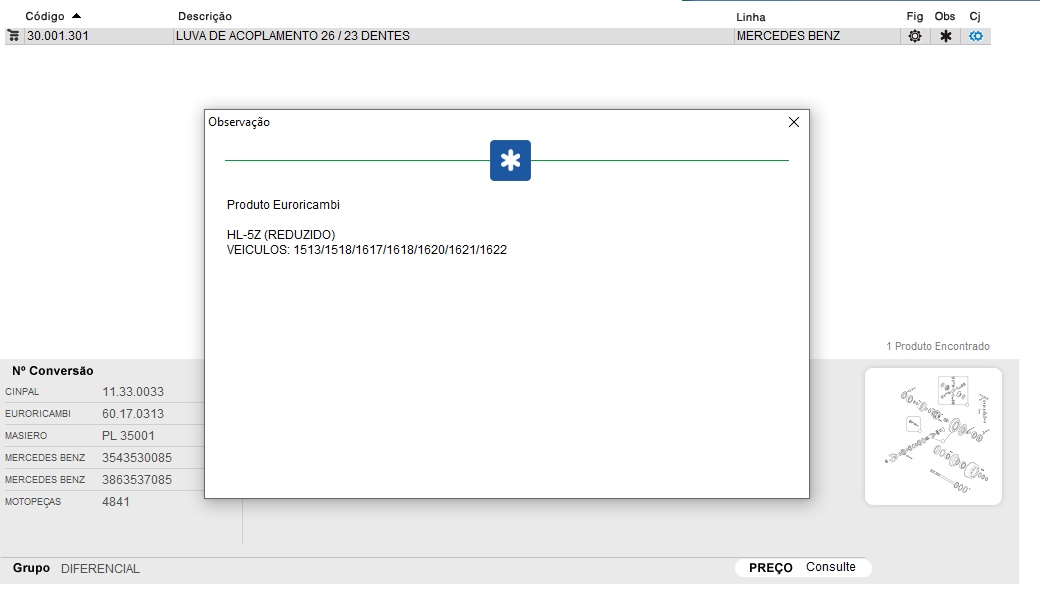Click the Linha column header

point(750,17)
